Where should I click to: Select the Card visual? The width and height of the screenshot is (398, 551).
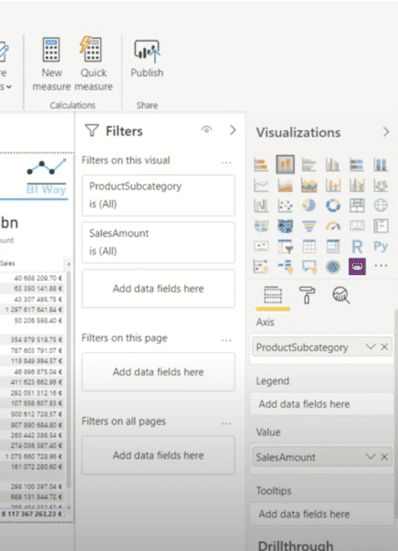(357, 226)
